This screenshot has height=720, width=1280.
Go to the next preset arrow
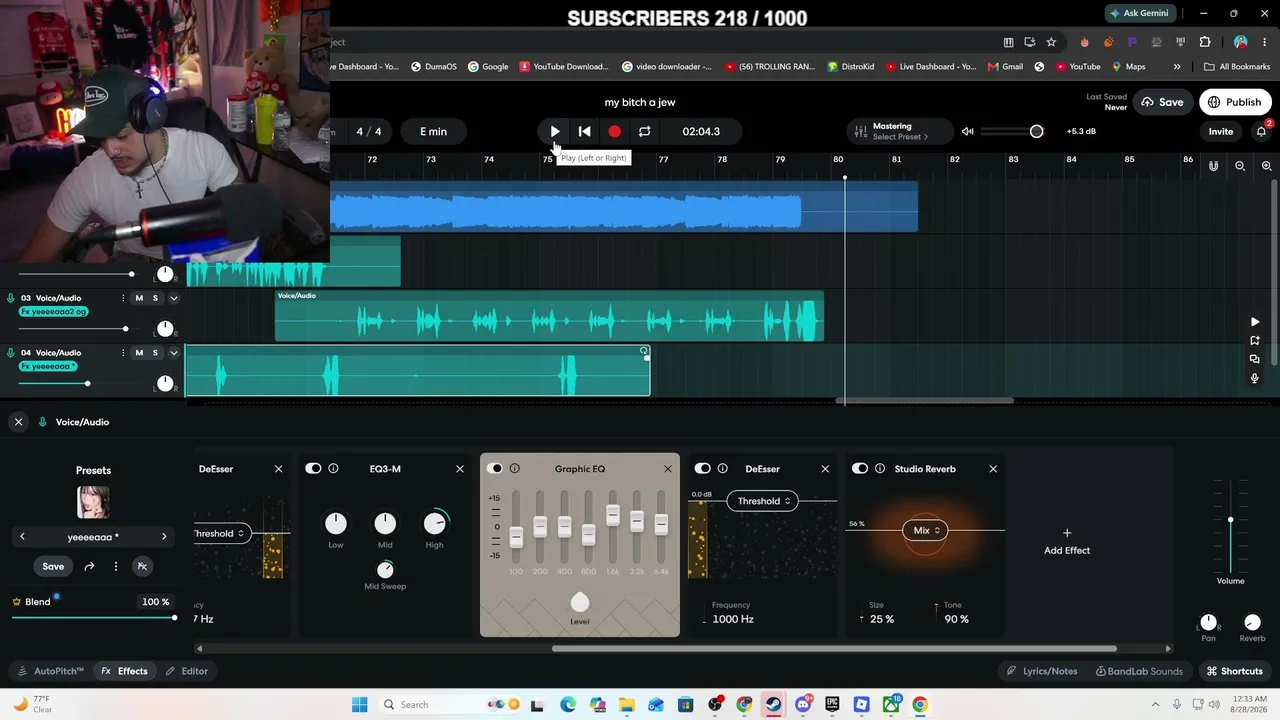[x=164, y=537]
